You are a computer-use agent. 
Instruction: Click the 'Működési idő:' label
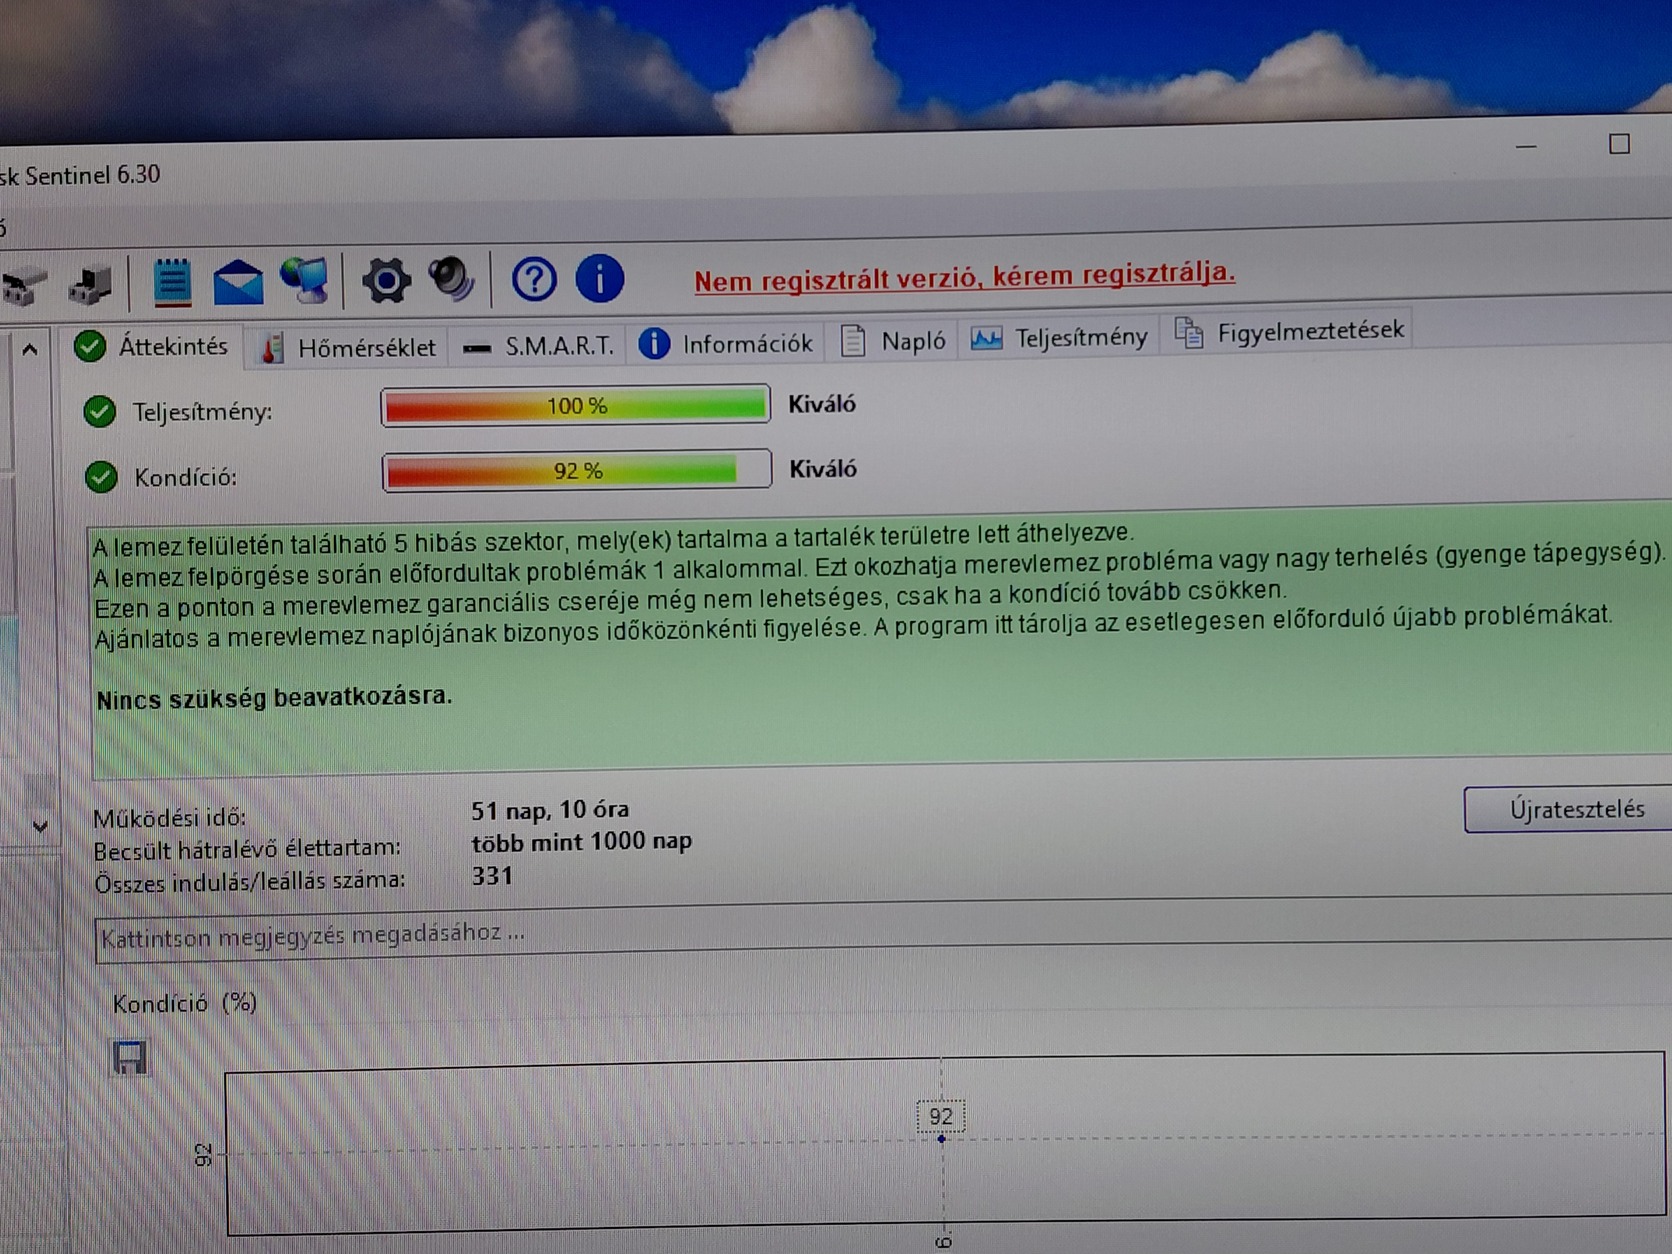pos(169,818)
